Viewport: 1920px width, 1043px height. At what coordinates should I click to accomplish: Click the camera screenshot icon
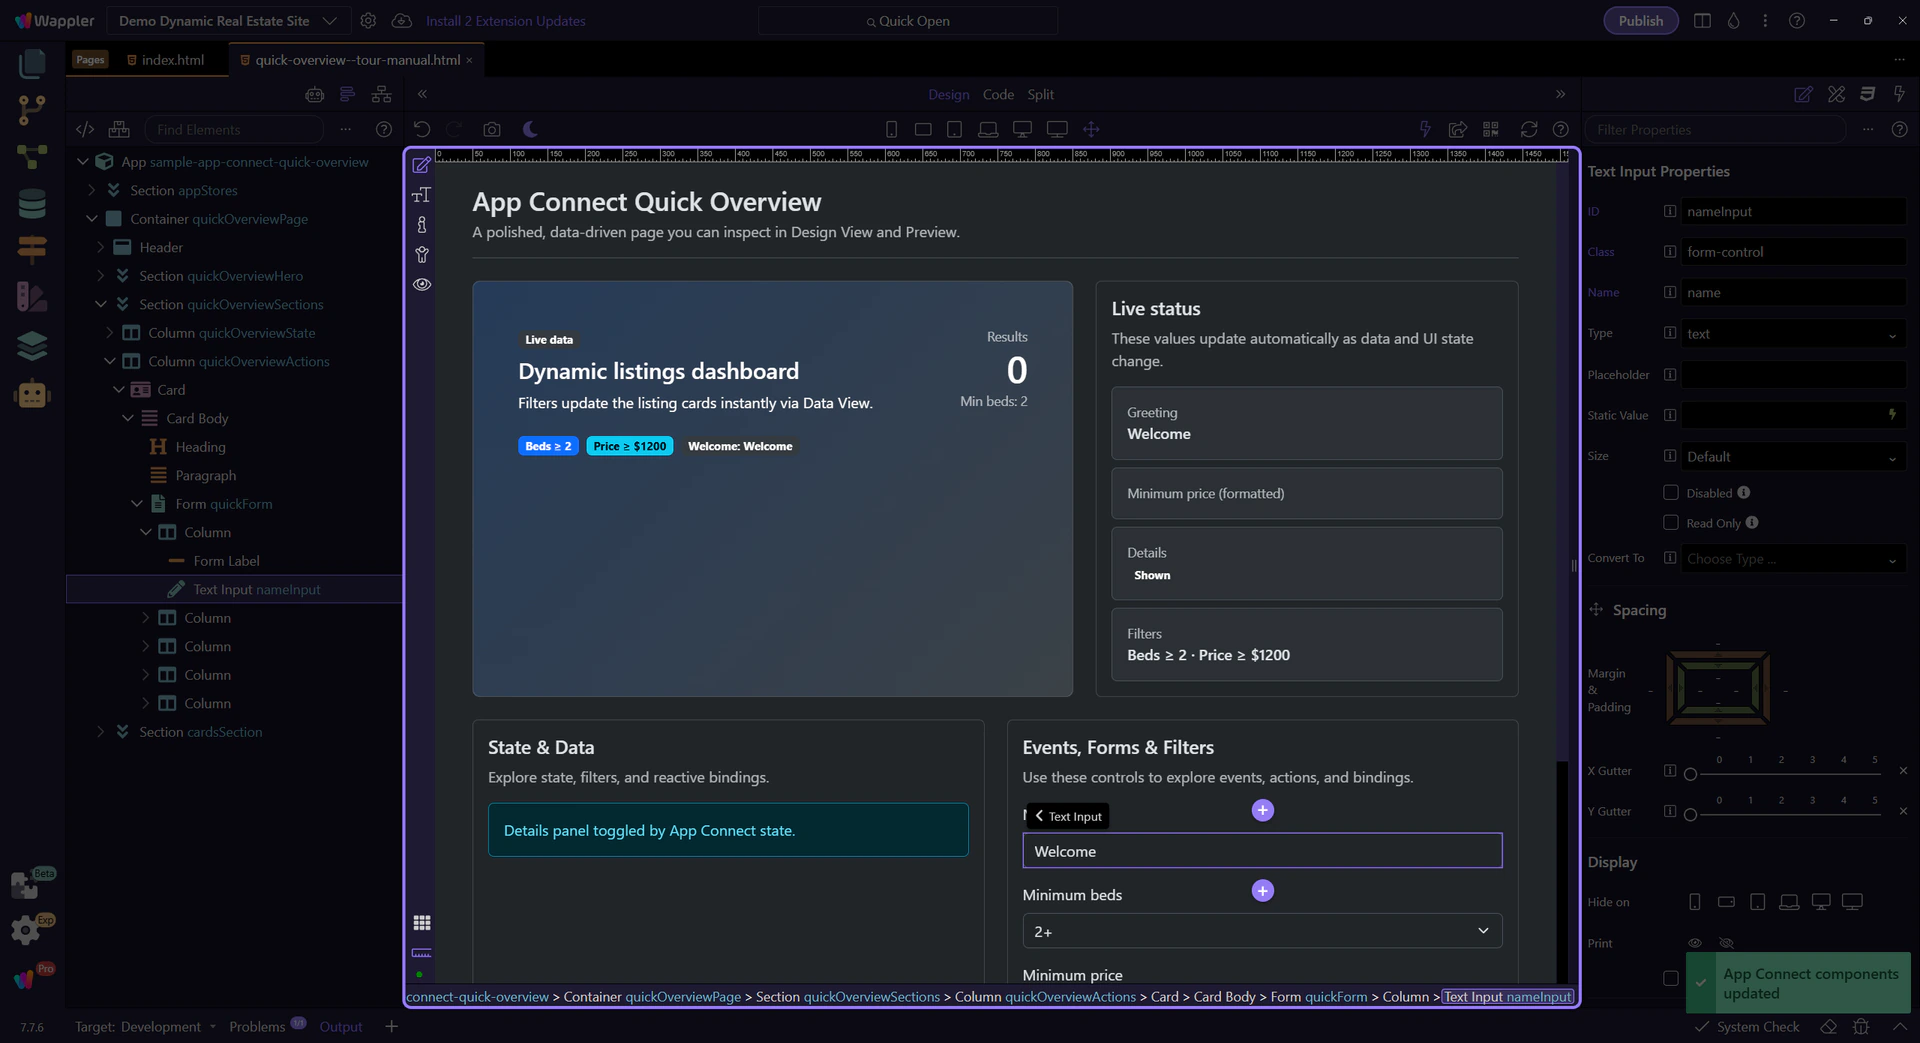pyautogui.click(x=491, y=129)
